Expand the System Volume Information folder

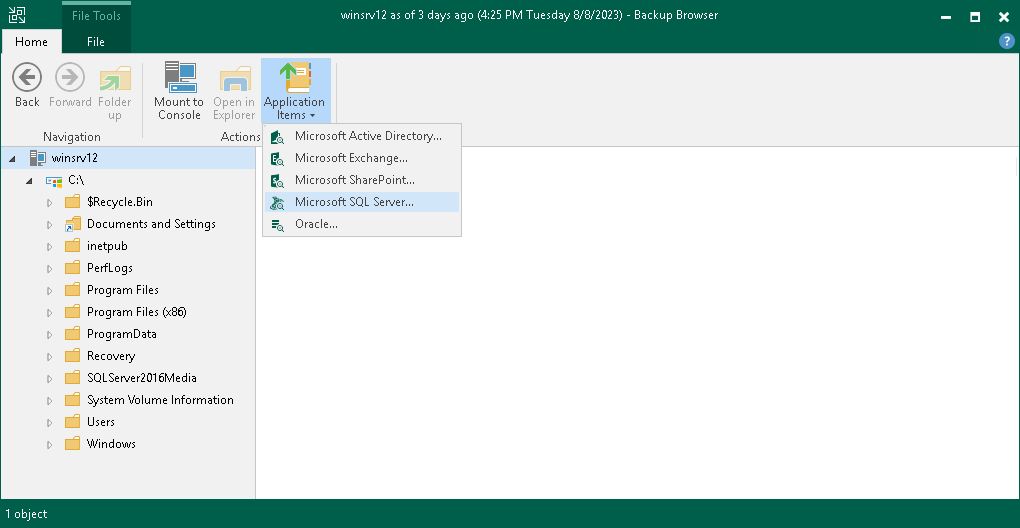coord(49,401)
